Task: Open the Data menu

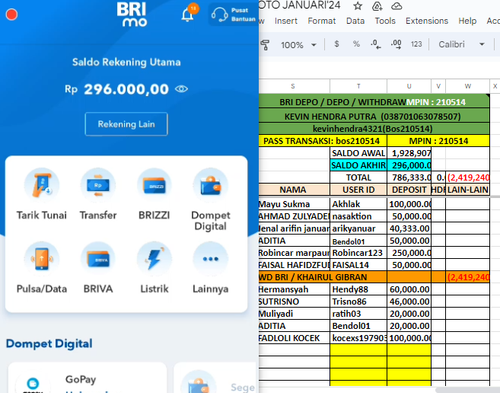Action: pos(355,21)
